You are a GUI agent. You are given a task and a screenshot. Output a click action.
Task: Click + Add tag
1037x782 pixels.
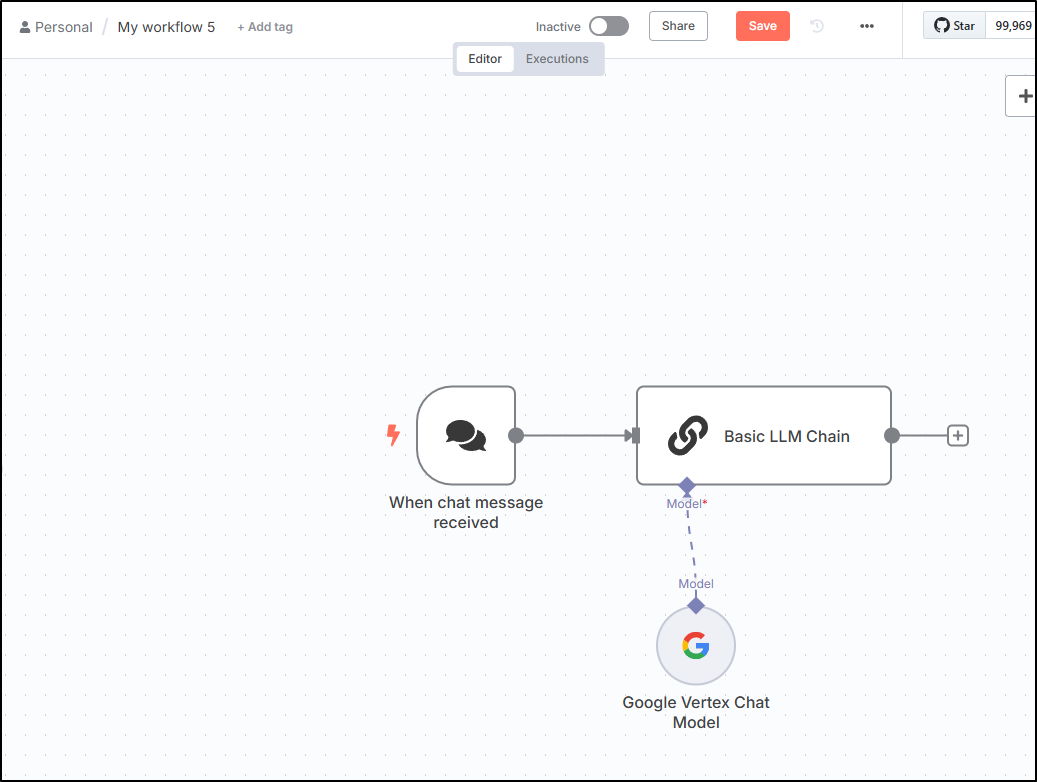tap(265, 27)
